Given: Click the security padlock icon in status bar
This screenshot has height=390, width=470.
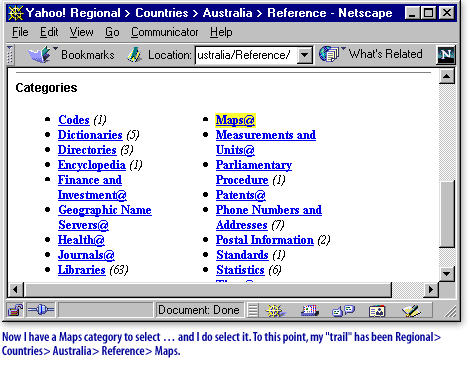Looking at the screenshot, I should point(15,310).
